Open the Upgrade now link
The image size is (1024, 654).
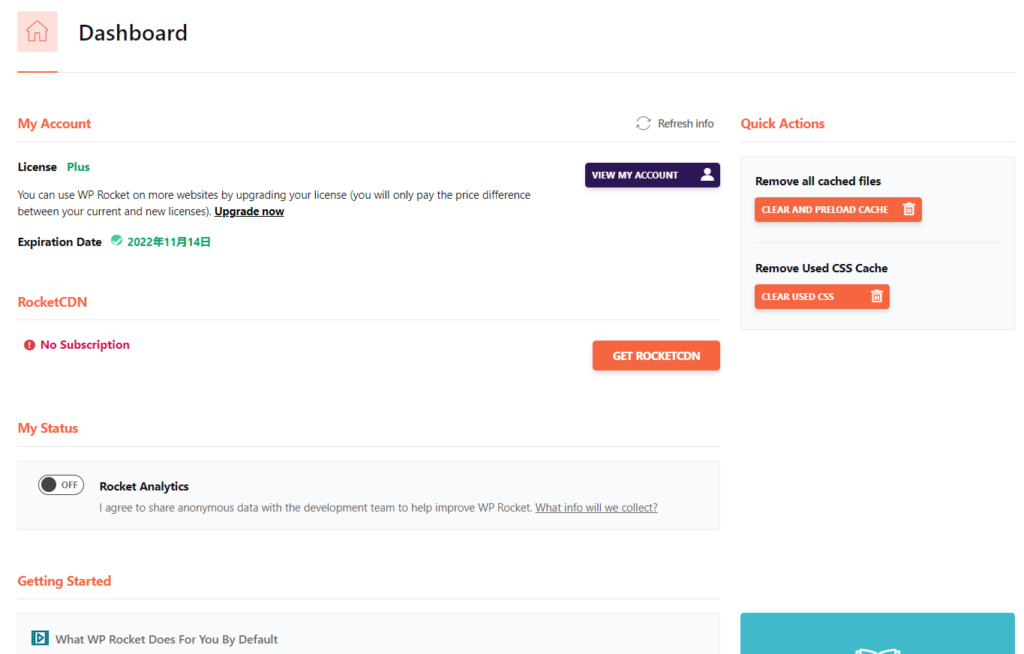point(249,212)
